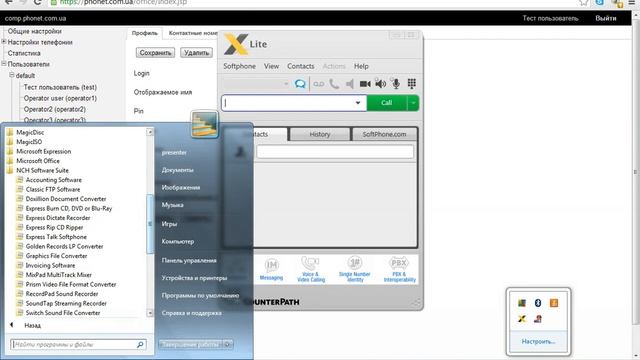The image size is (640, 360).
Task: Click the Single Number Identity icon
Action: (355, 269)
